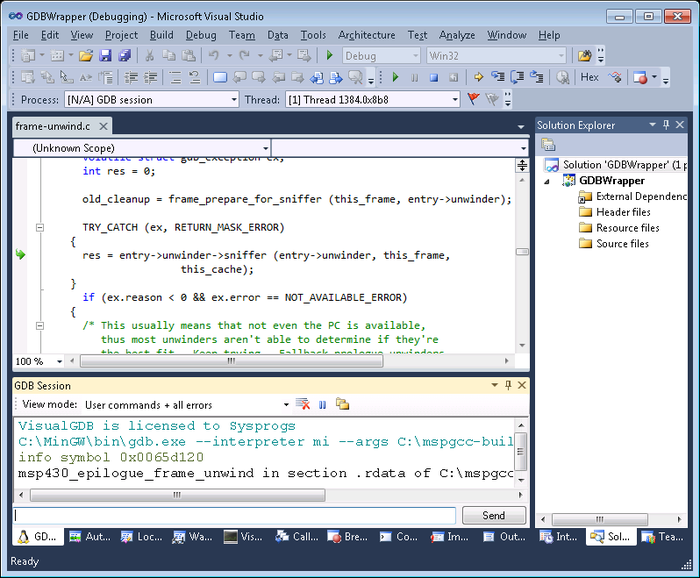Select the Header files folder
The image size is (700, 578).
[622, 212]
